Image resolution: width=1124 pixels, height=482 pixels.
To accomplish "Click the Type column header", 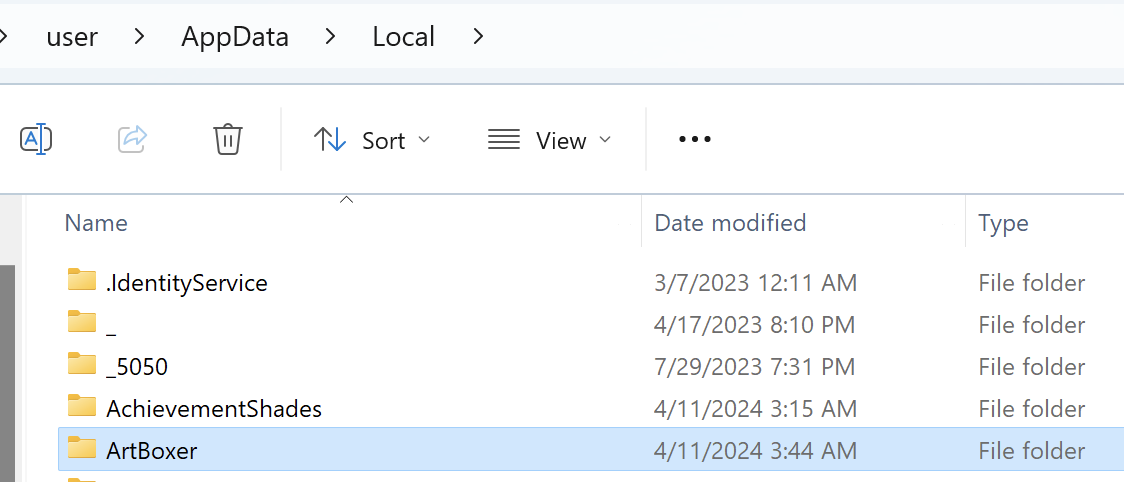I will point(1003,222).
